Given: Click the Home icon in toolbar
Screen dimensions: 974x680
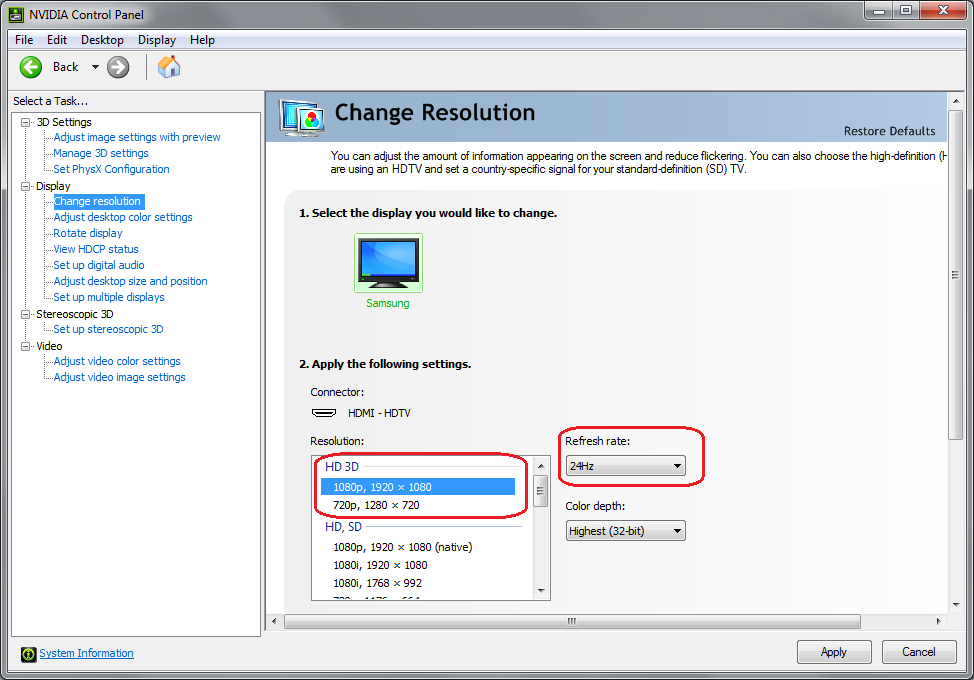Looking at the screenshot, I should coord(169,67).
